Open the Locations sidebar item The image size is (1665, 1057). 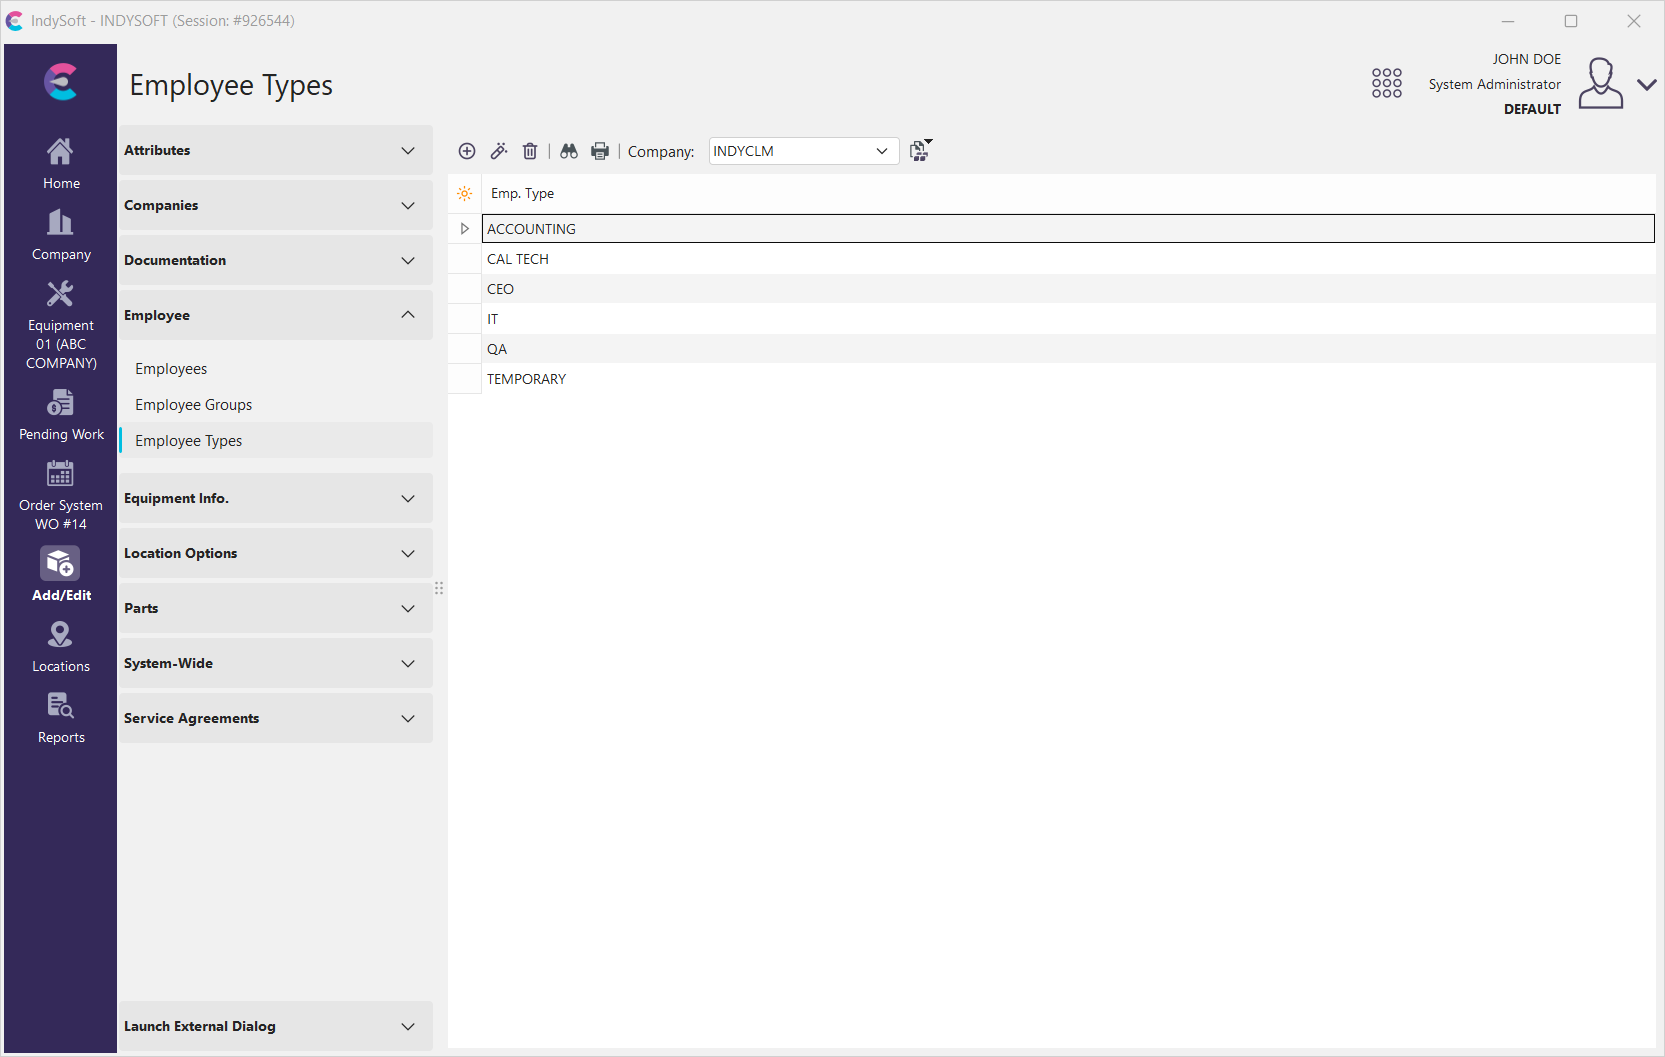[x=61, y=647]
